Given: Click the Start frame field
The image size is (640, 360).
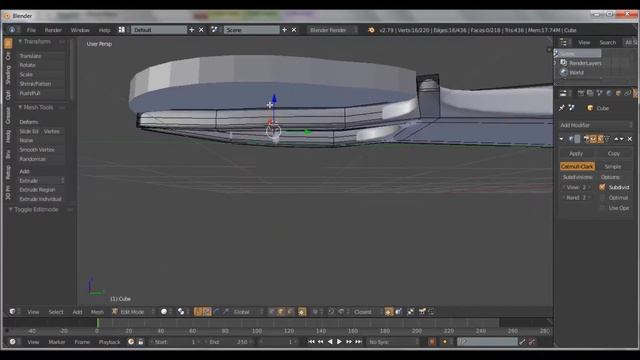Looking at the screenshot, I should click(x=174, y=342).
